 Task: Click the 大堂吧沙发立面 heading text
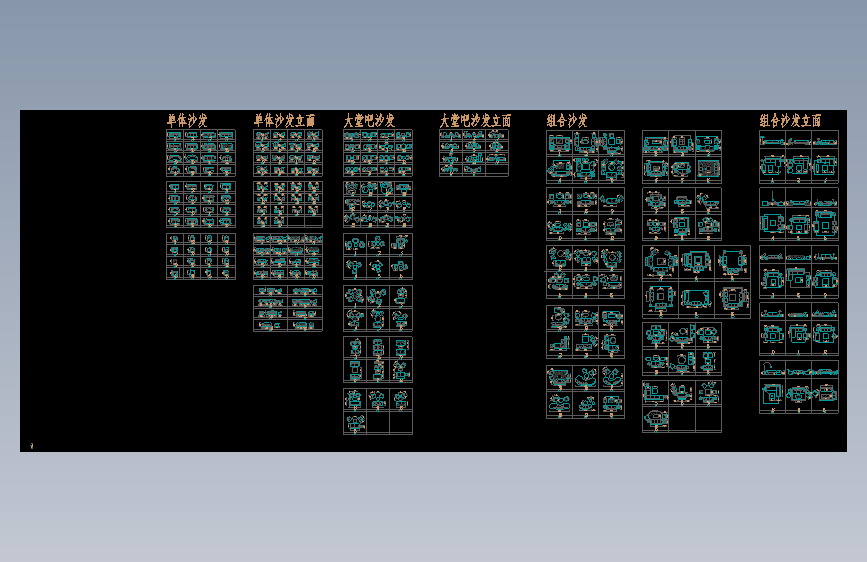click(475, 120)
